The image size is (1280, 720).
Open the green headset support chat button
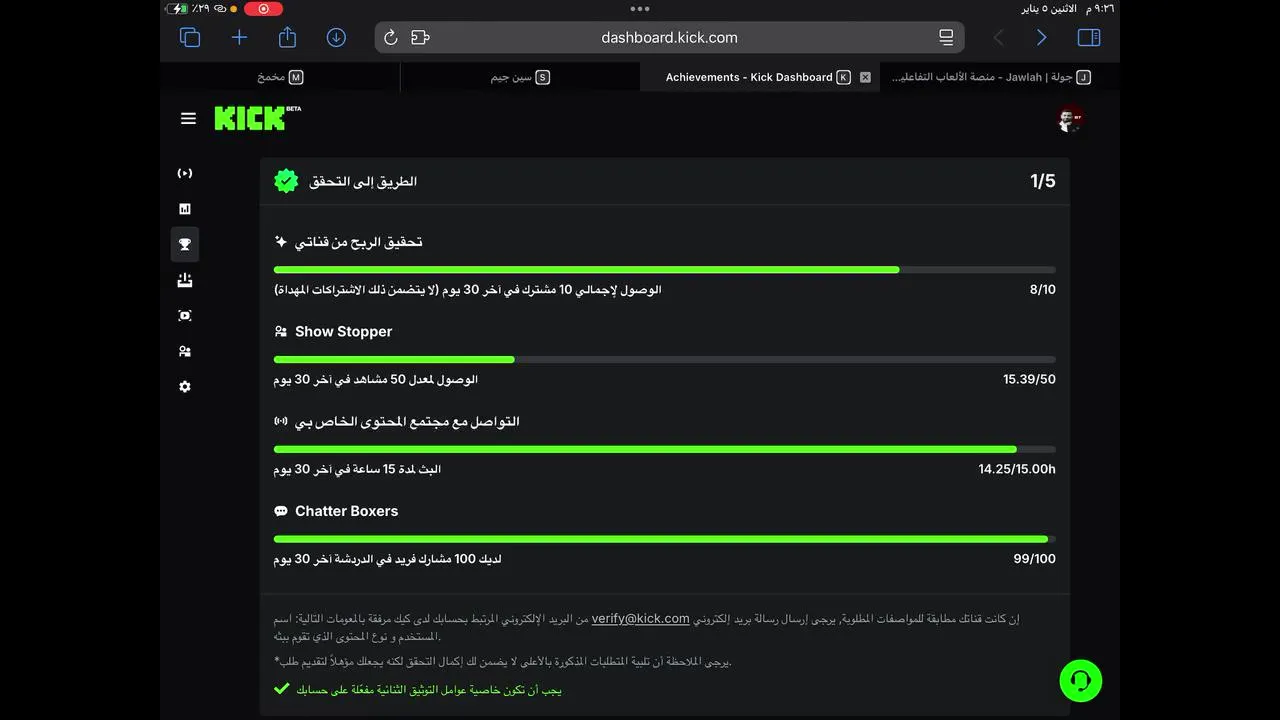[1081, 681]
